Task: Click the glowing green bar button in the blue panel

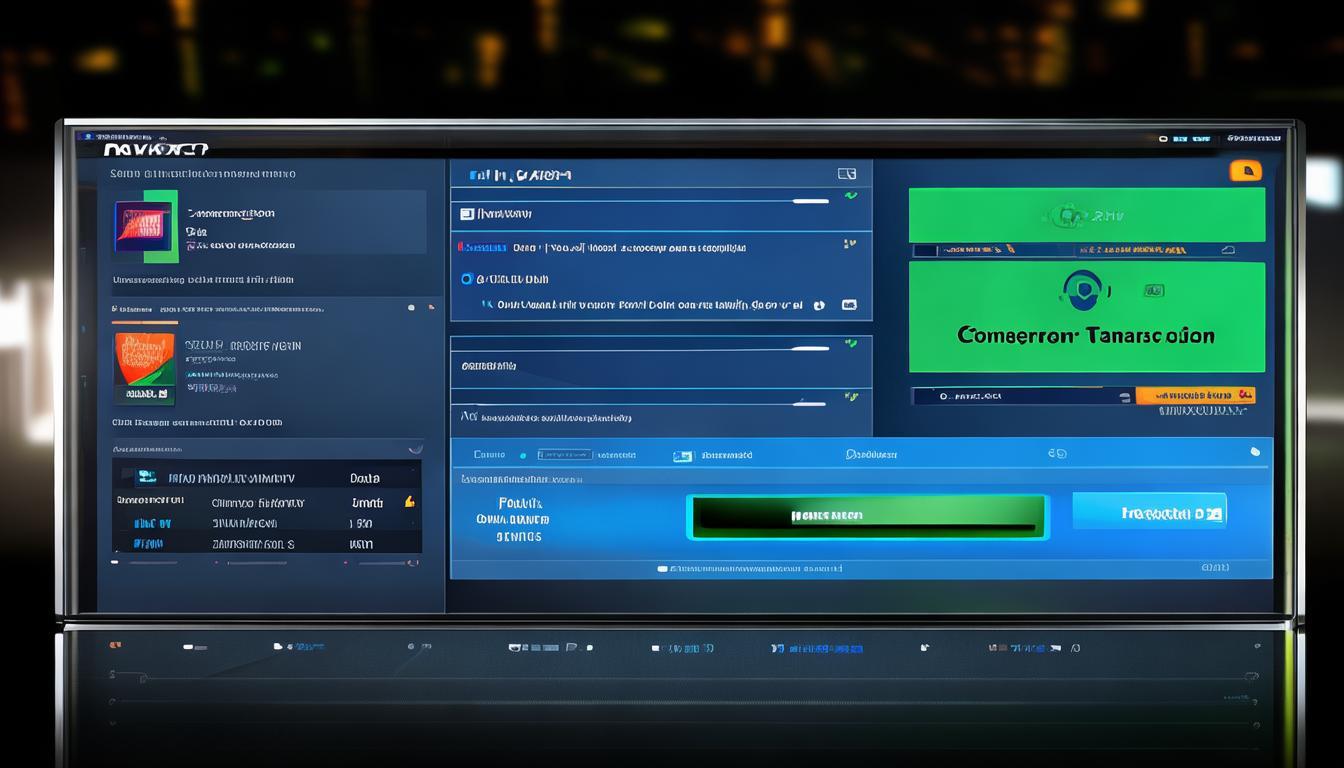Action: (867, 516)
